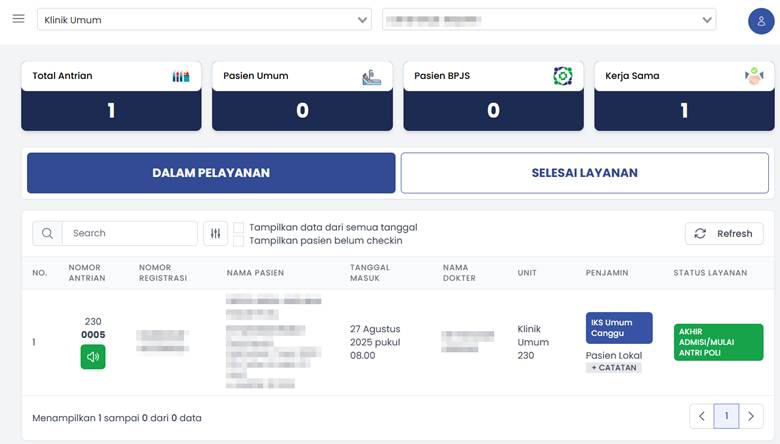
Task: Enable Tampilkan pasien belum checkin checkbox
Action: pyautogui.click(x=239, y=241)
